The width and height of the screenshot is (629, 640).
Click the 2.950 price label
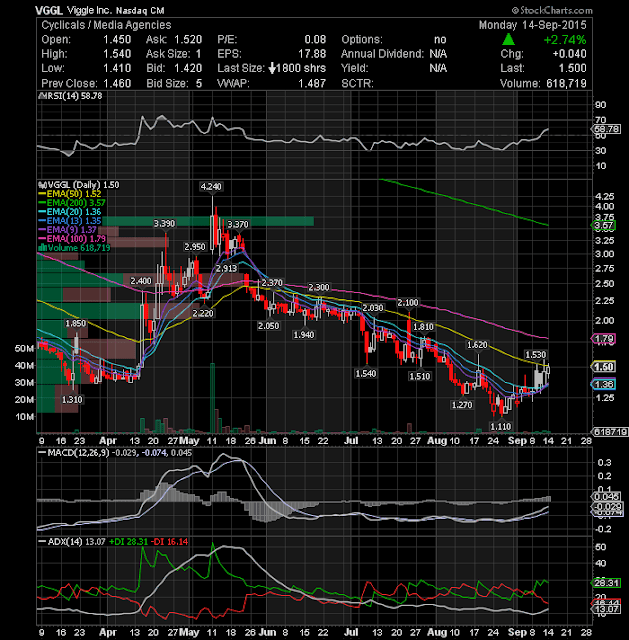(x=195, y=247)
